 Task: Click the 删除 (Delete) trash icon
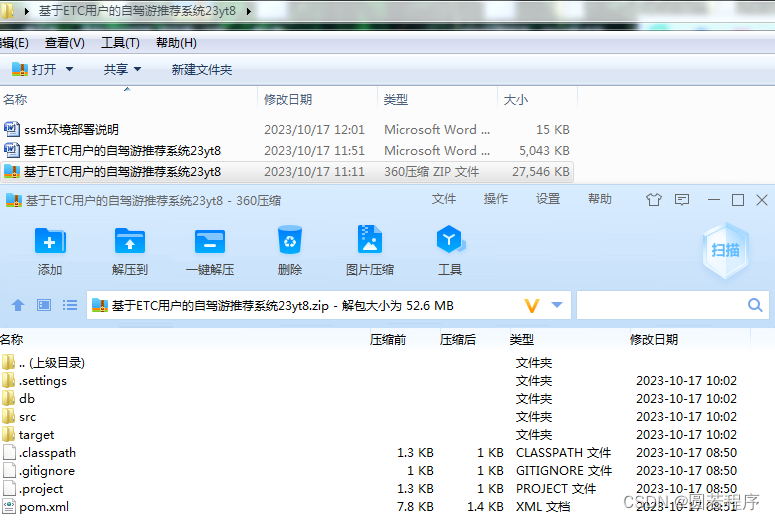290,241
